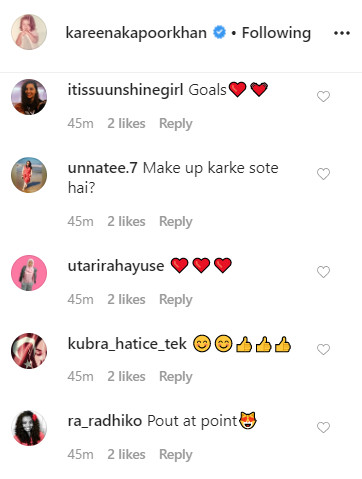Open kubra_hatice_tek's avatar thumbnail
Screen dimensions: 362x479
click(29, 351)
